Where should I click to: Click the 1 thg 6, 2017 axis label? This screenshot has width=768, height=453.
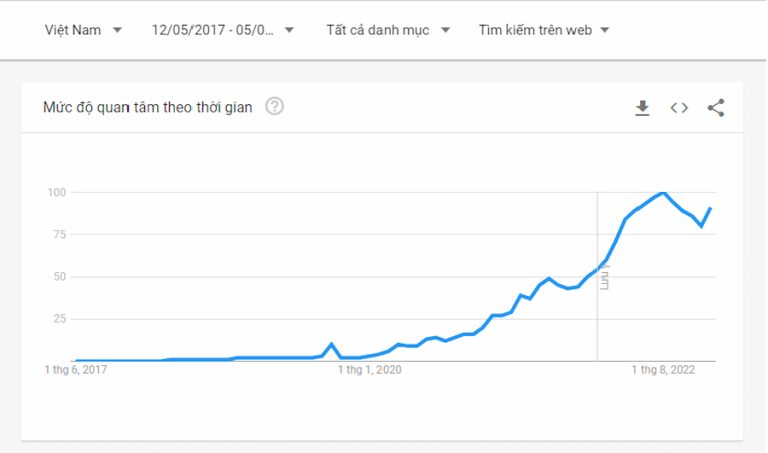click(76, 370)
